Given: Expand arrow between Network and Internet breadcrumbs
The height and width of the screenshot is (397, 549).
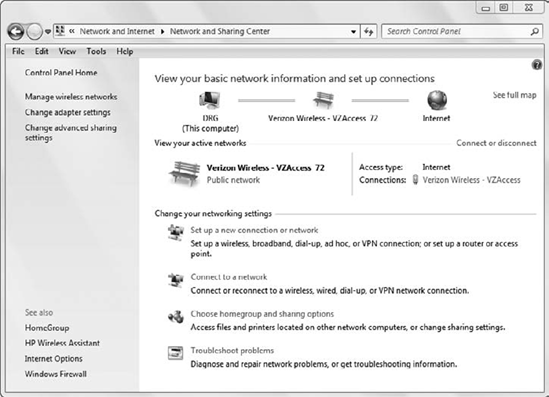Looking at the screenshot, I should point(162,32).
